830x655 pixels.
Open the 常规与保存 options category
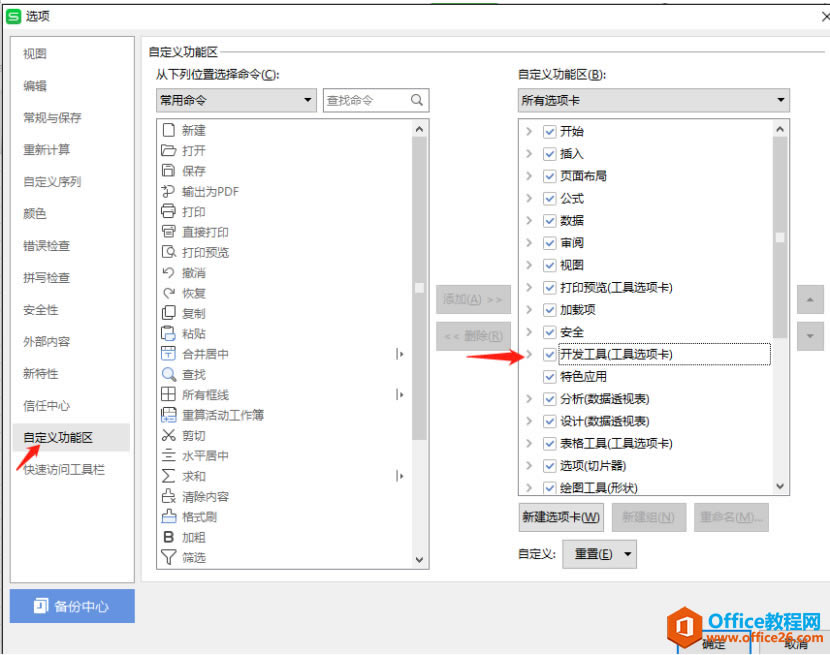[52, 118]
